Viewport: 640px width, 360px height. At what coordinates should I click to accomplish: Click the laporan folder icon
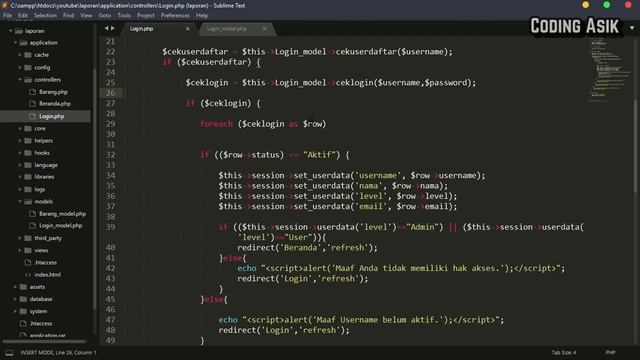[19, 31]
